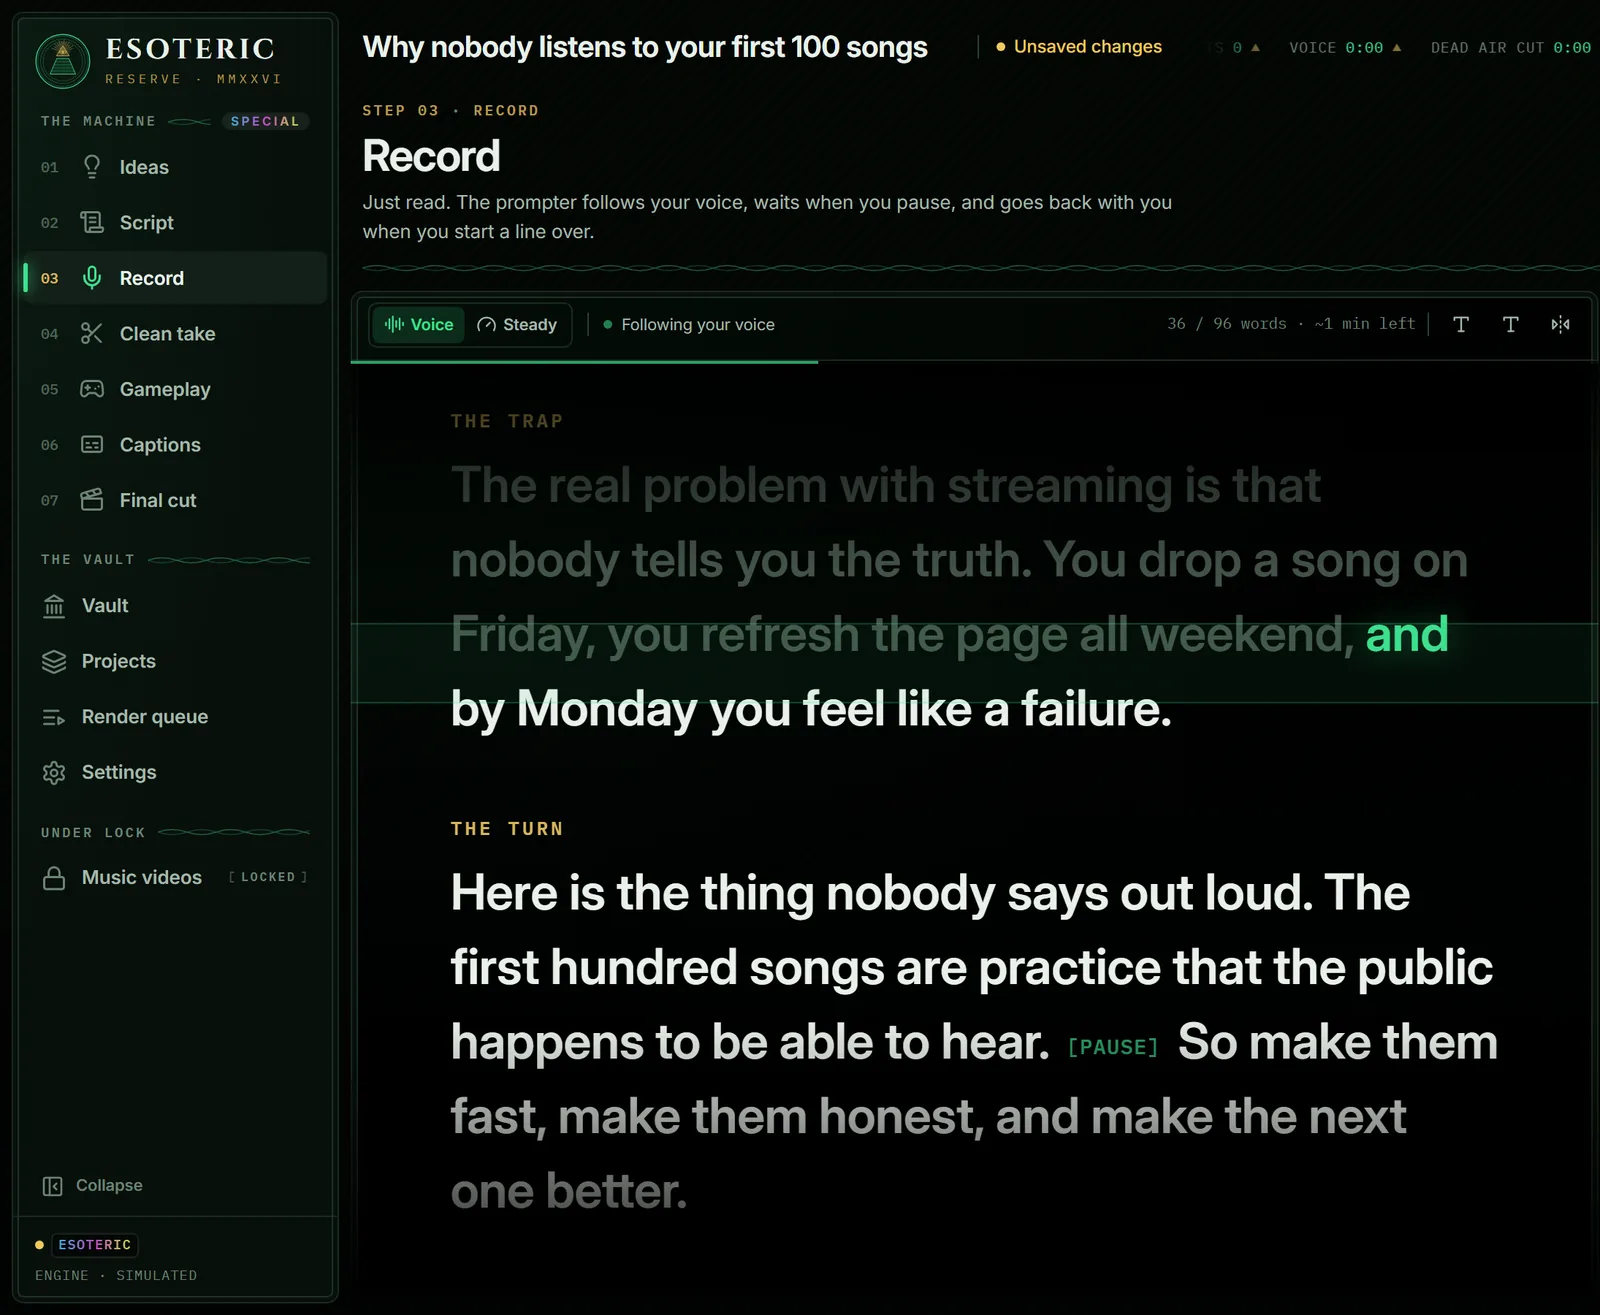
Task: Click the prompter progress bar
Action: pos(974,361)
